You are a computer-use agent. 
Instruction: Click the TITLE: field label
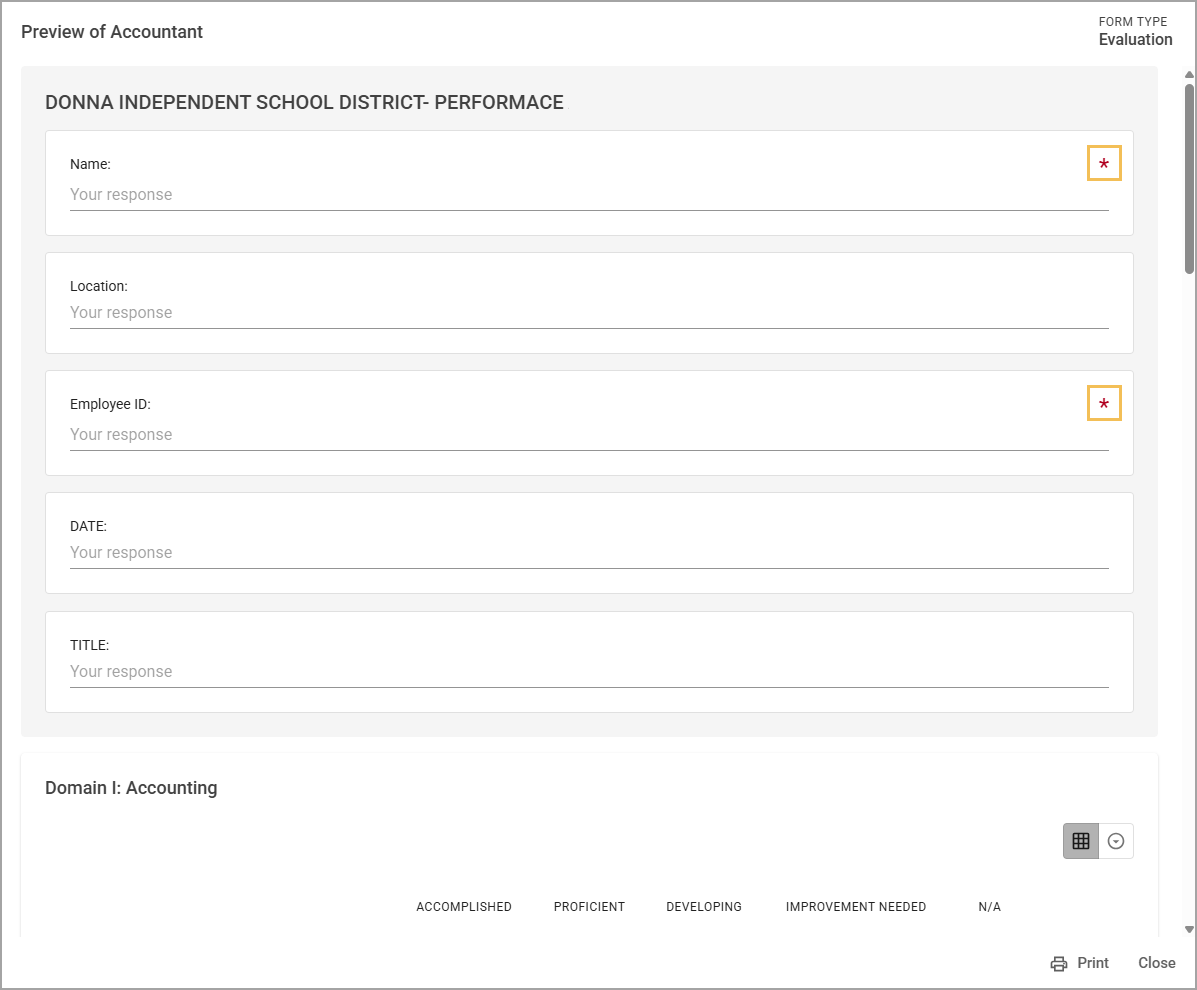pyautogui.click(x=89, y=646)
